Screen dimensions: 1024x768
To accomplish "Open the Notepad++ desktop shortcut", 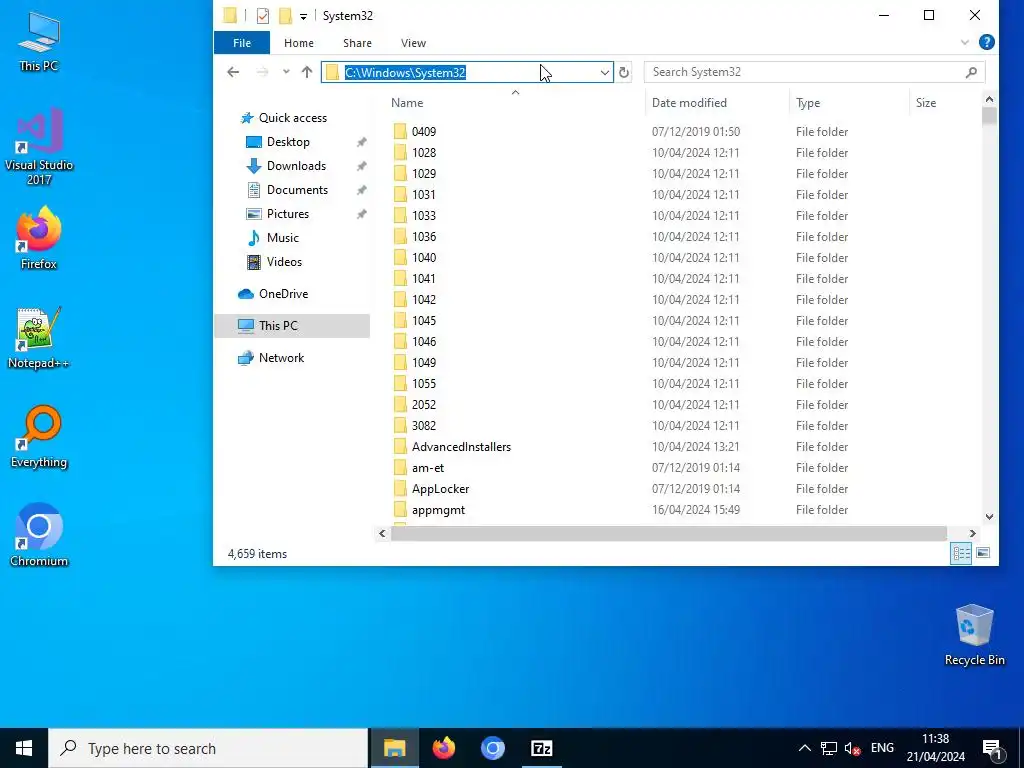I will pos(39,338).
